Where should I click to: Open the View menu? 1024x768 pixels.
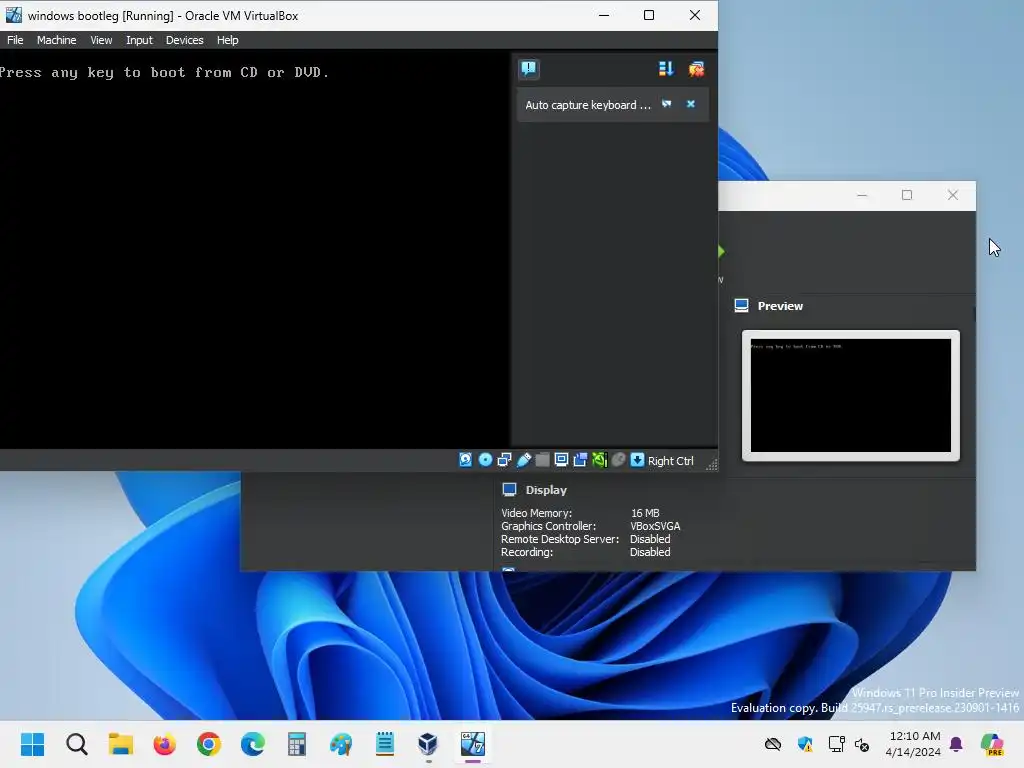point(101,40)
